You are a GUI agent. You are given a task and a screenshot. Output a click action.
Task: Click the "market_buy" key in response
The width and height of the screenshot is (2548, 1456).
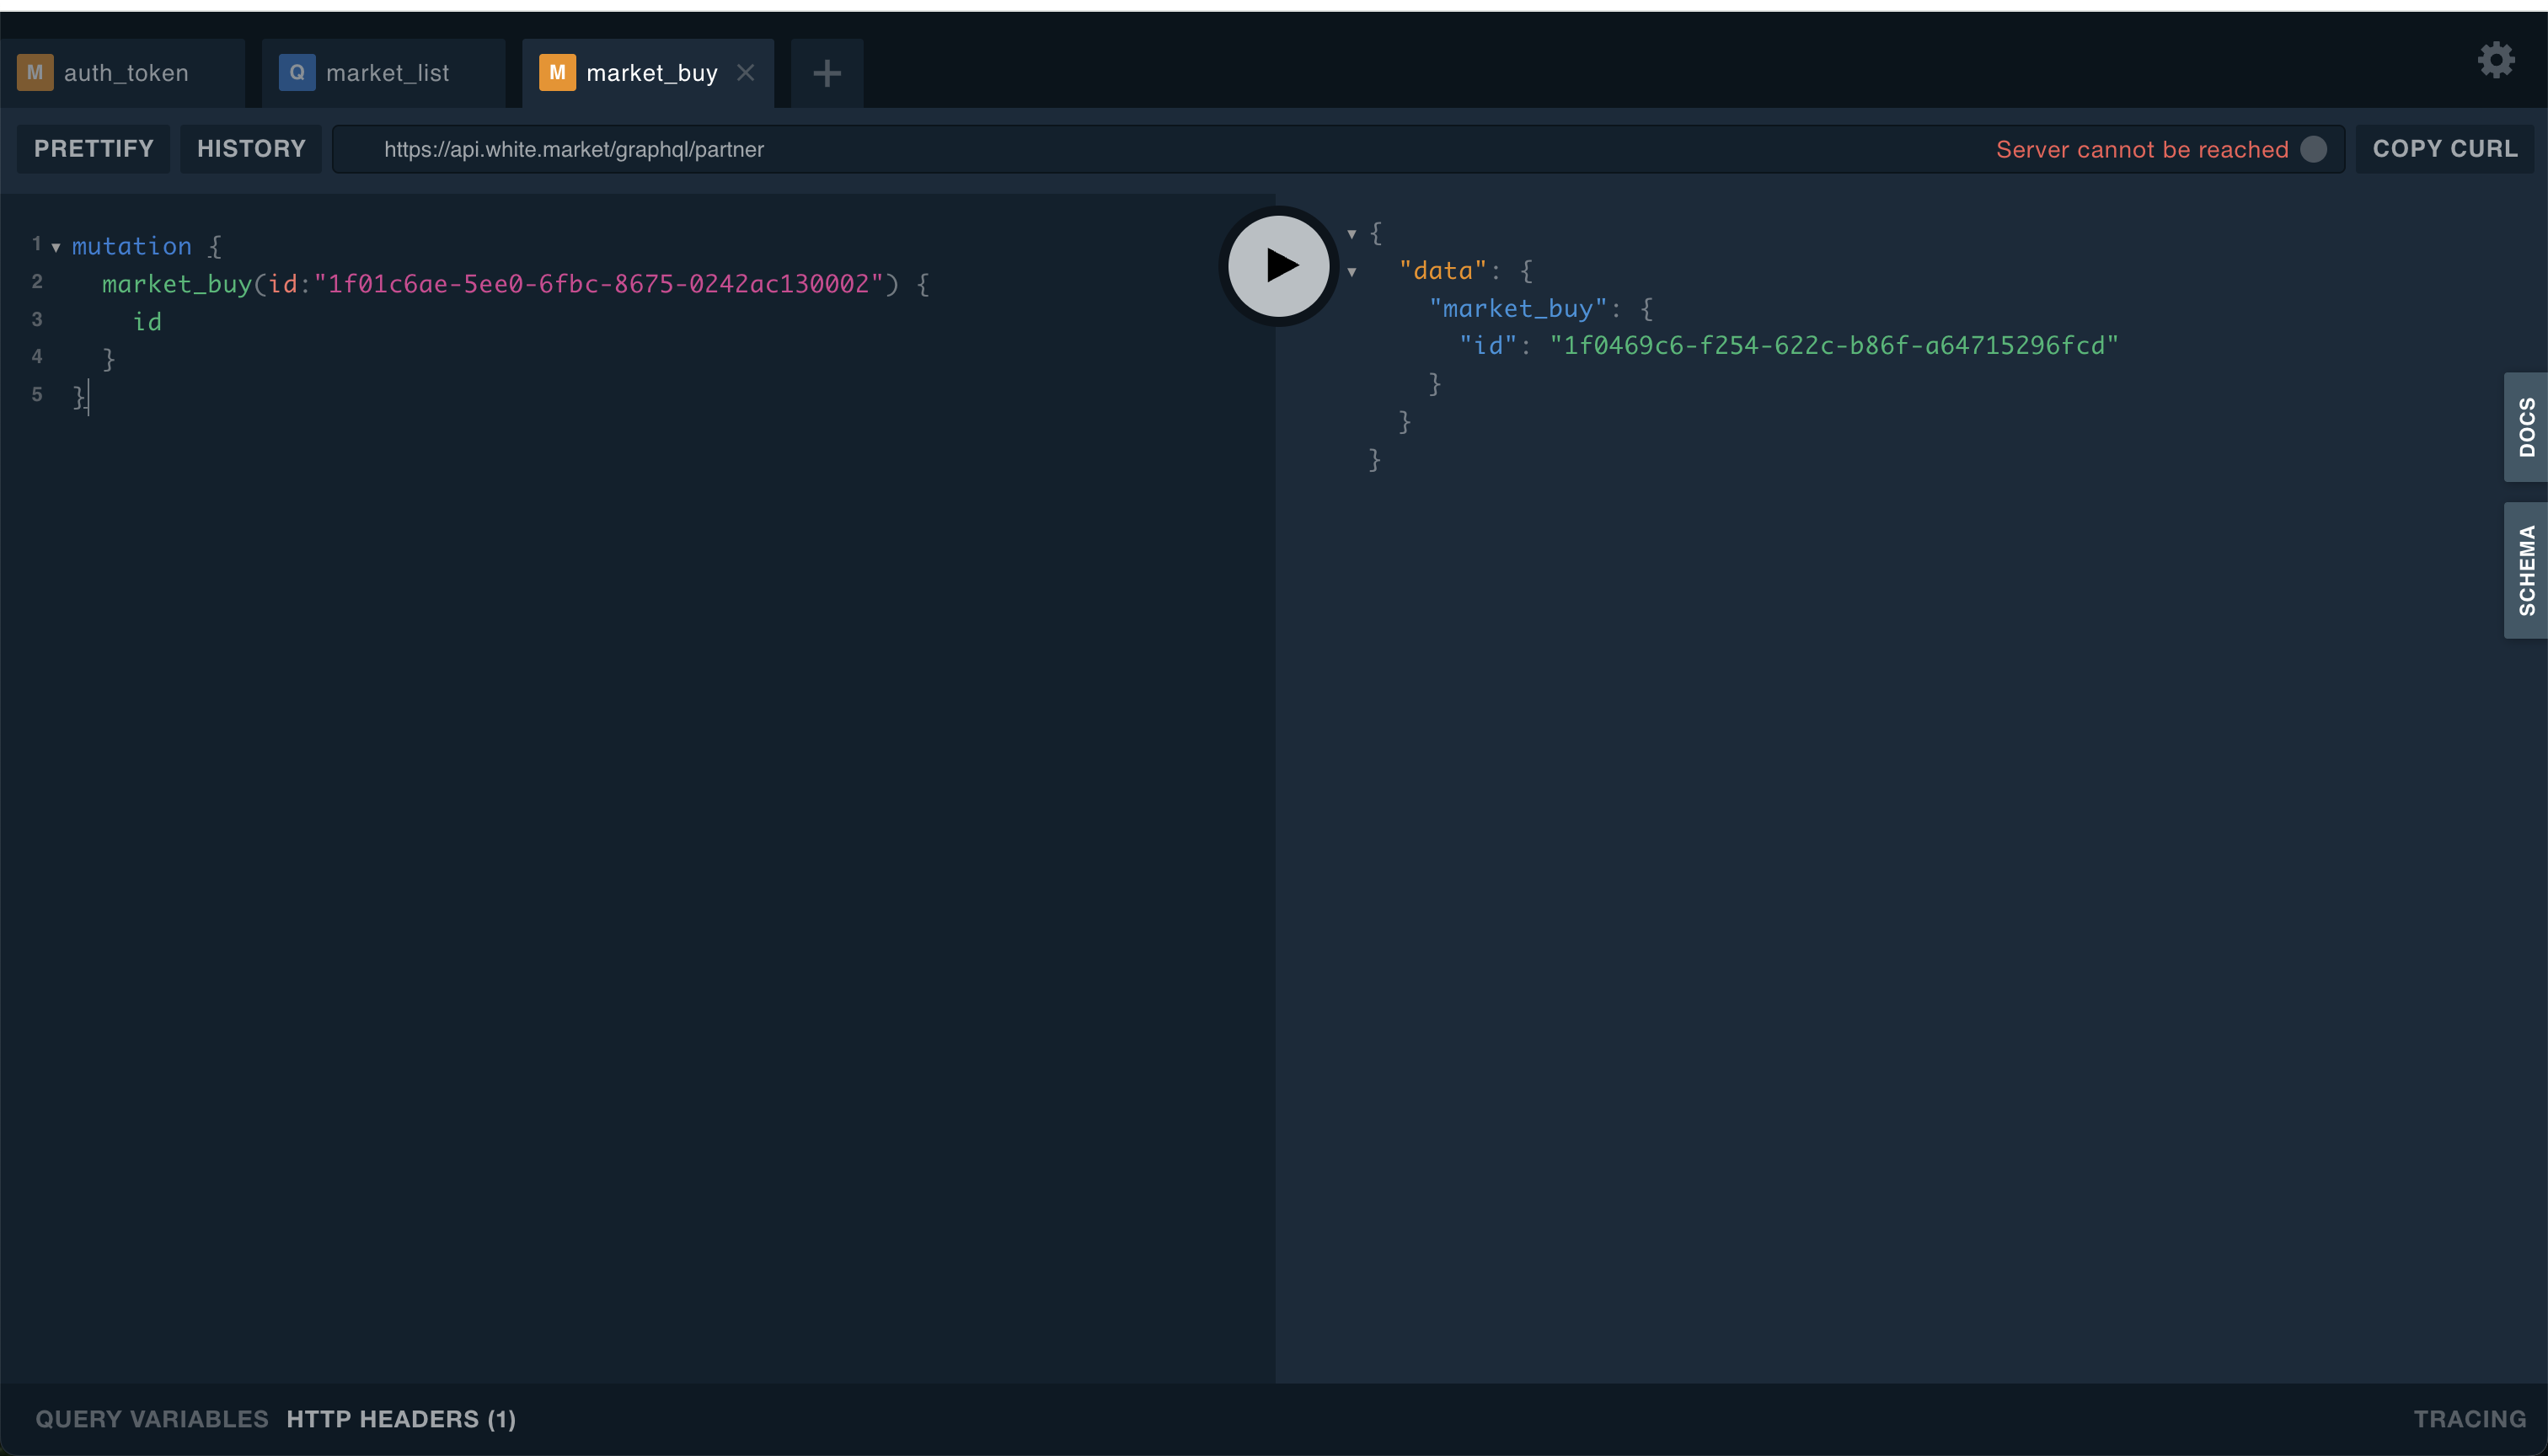click(1518, 309)
